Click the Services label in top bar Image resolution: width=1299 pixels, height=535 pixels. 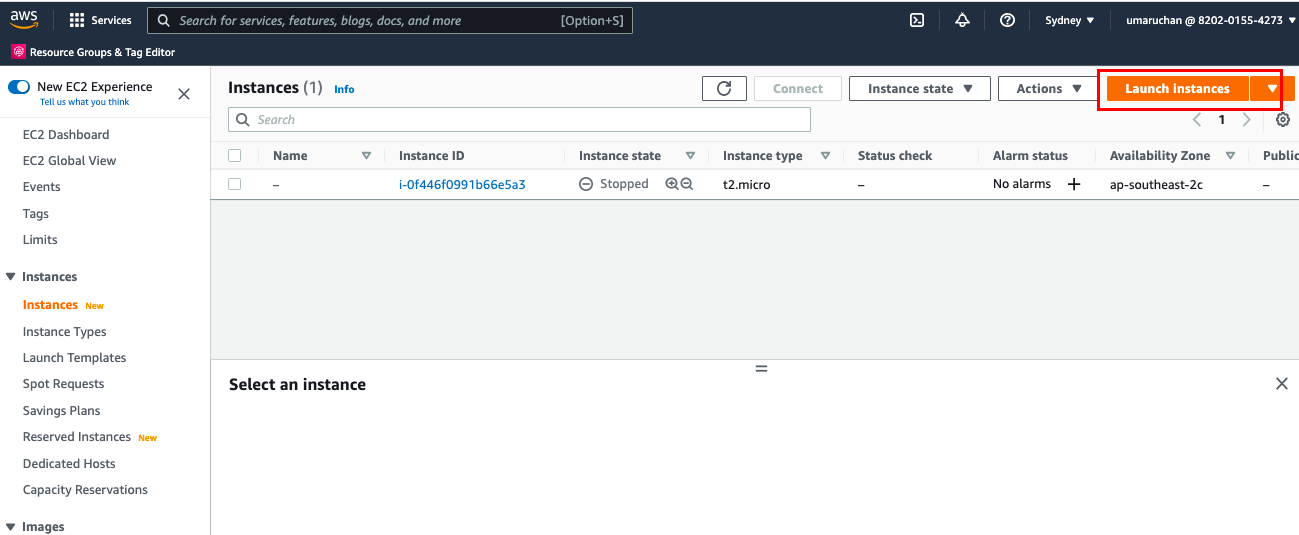[111, 20]
